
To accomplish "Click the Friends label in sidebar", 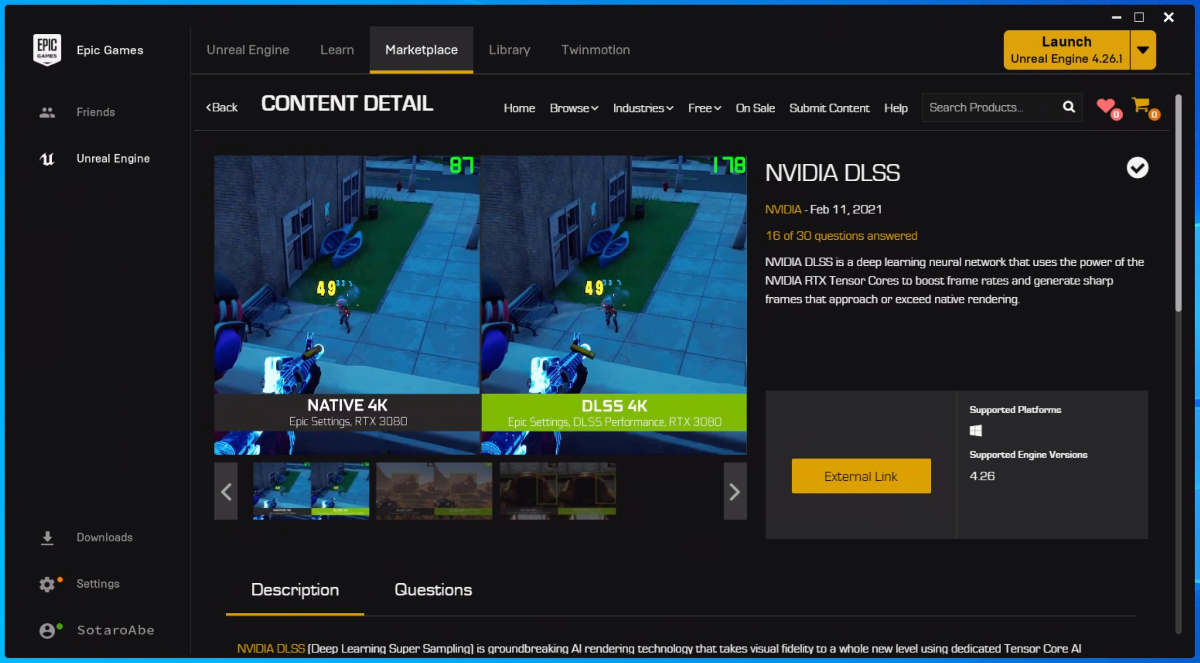I will (x=96, y=112).
